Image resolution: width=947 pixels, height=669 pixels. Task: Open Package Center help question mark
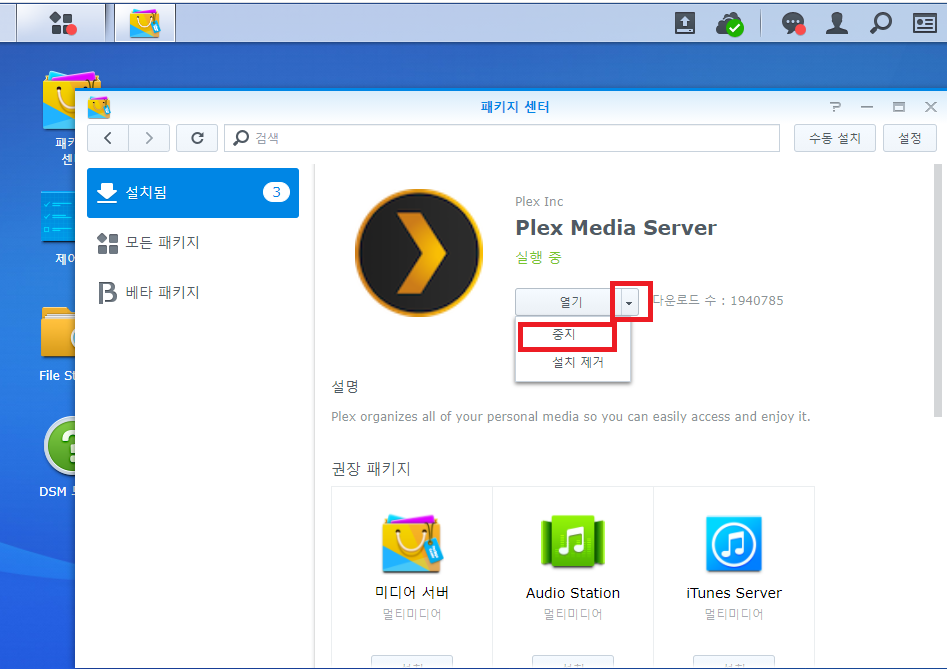[x=835, y=107]
